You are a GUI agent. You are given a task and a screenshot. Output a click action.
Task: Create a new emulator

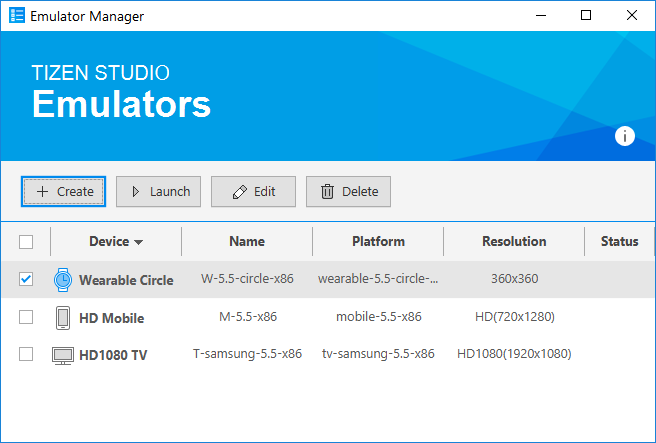(x=63, y=191)
